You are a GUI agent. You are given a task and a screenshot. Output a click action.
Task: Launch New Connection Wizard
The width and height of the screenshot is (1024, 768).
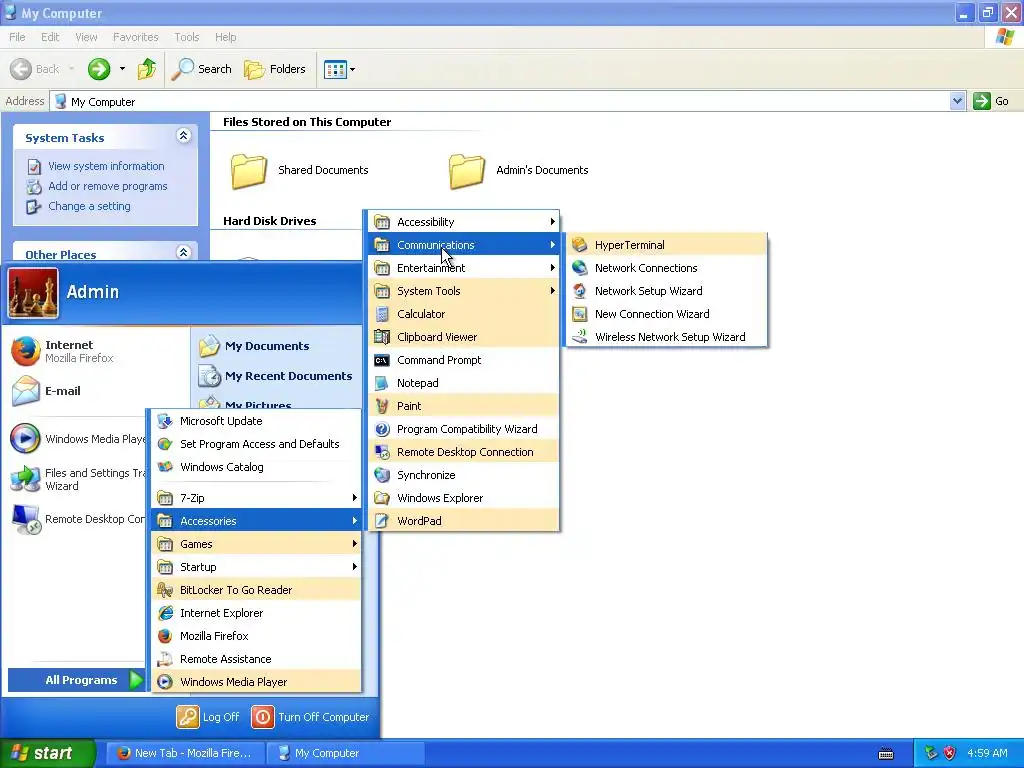click(x=666, y=313)
